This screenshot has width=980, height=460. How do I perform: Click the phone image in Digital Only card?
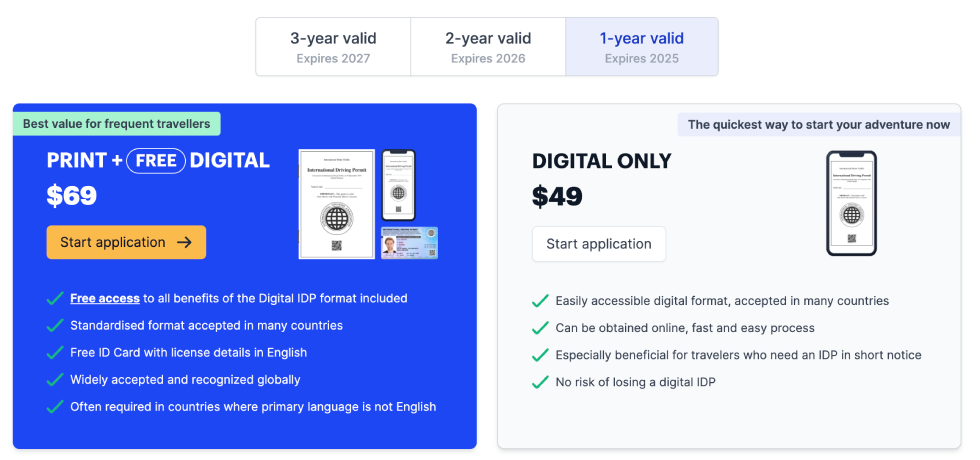(851, 203)
